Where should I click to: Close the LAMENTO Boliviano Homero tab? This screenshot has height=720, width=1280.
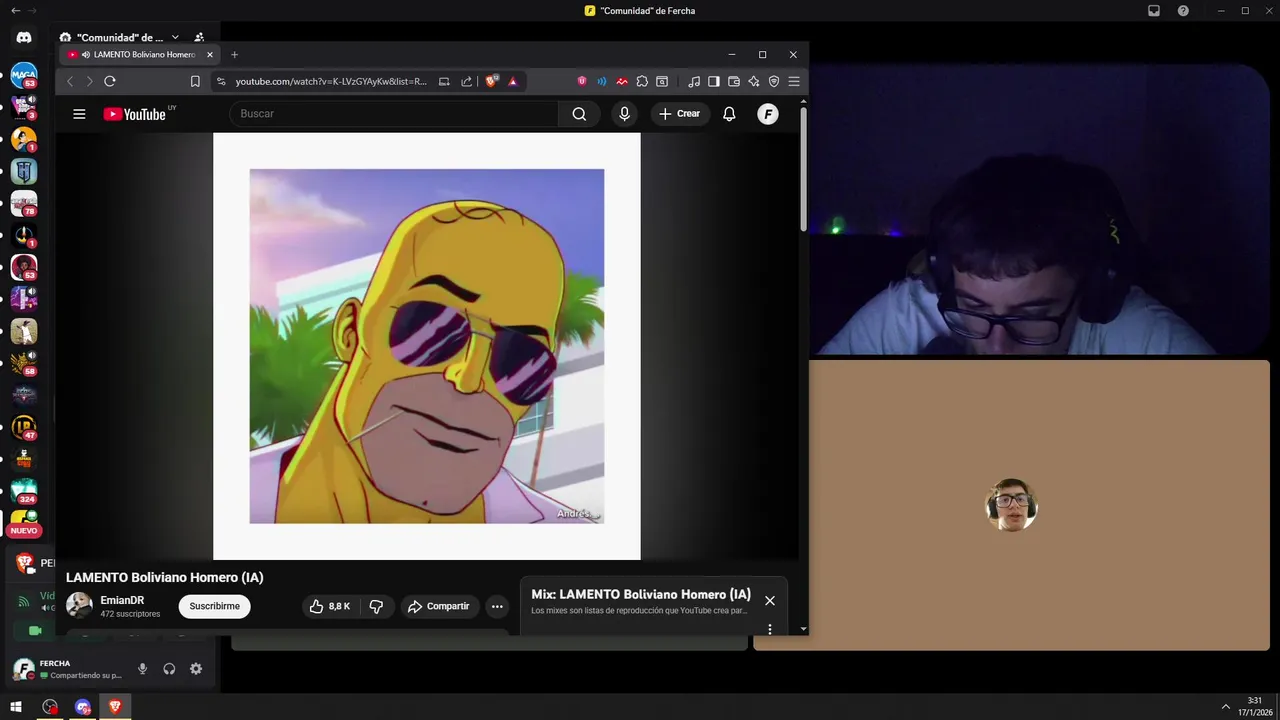(x=210, y=55)
